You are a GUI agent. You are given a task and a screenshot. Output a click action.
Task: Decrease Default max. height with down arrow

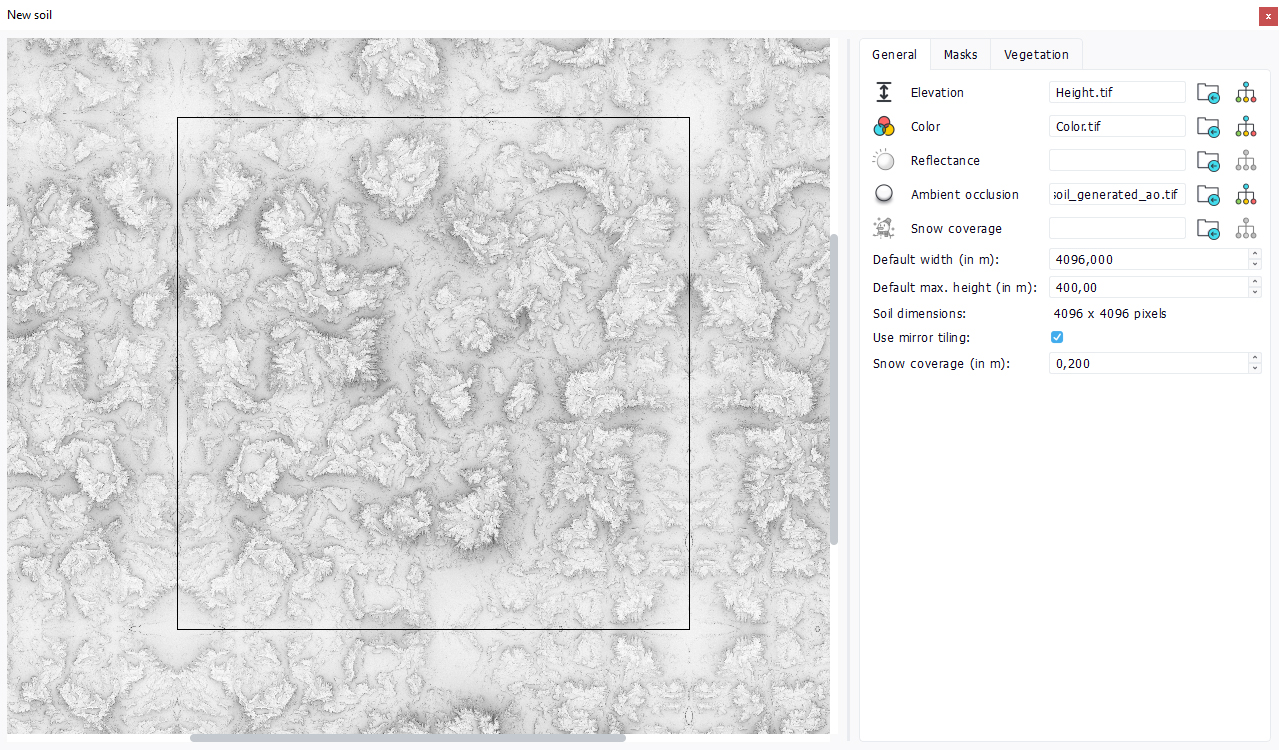pyautogui.click(x=1255, y=292)
